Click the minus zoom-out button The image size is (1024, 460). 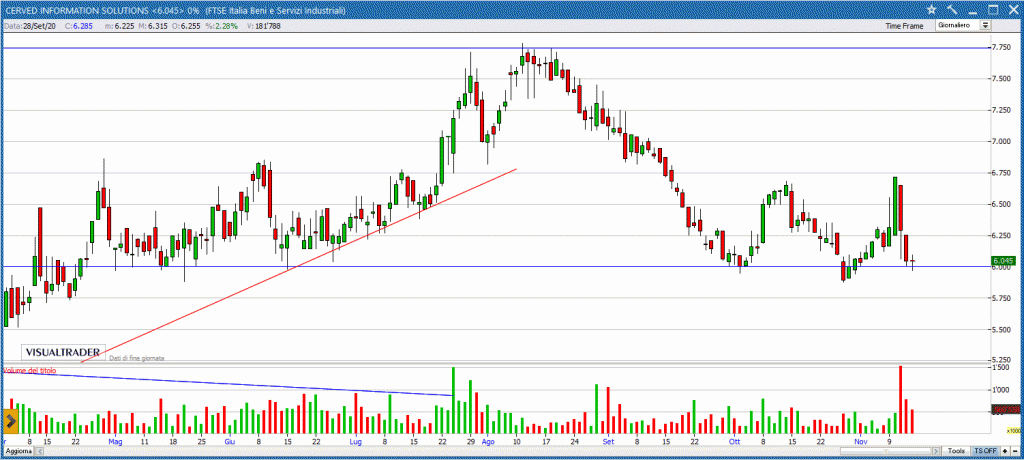pyautogui.click(x=1015, y=452)
